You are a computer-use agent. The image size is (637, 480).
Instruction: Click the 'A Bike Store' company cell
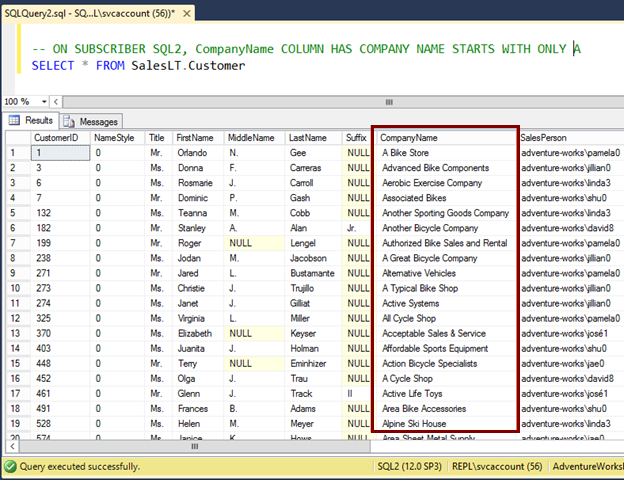click(x=405, y=153)
